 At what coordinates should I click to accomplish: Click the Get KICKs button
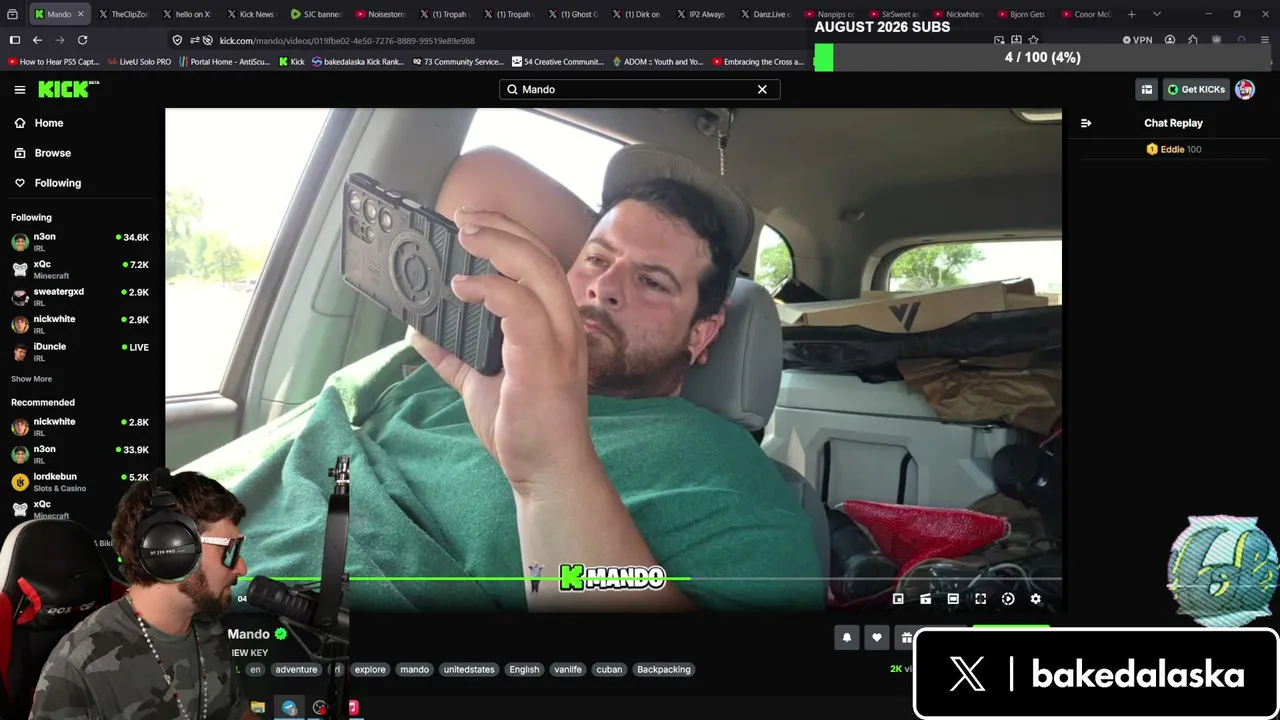pyautogui.click(x=1196, y=89)
